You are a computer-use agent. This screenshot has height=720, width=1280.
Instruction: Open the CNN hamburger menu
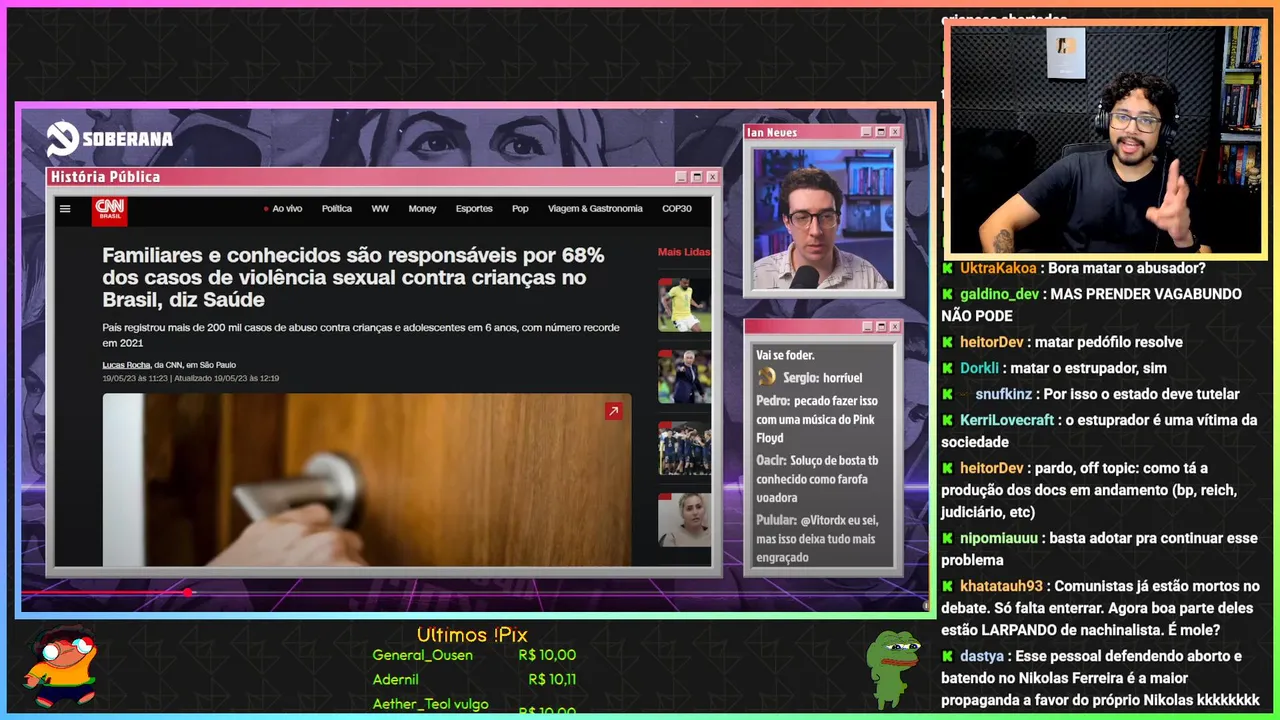(x=65, y=209)
